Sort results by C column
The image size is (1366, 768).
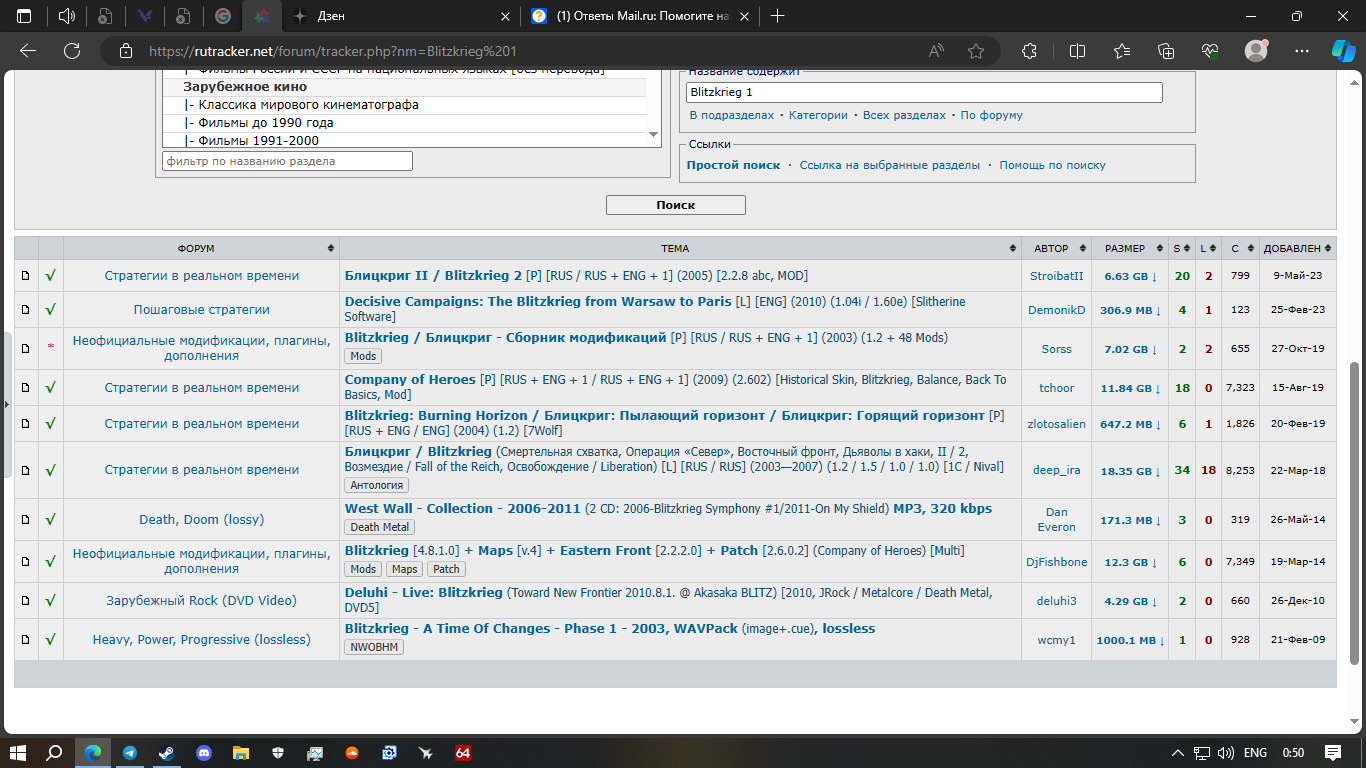[1240, 248]
